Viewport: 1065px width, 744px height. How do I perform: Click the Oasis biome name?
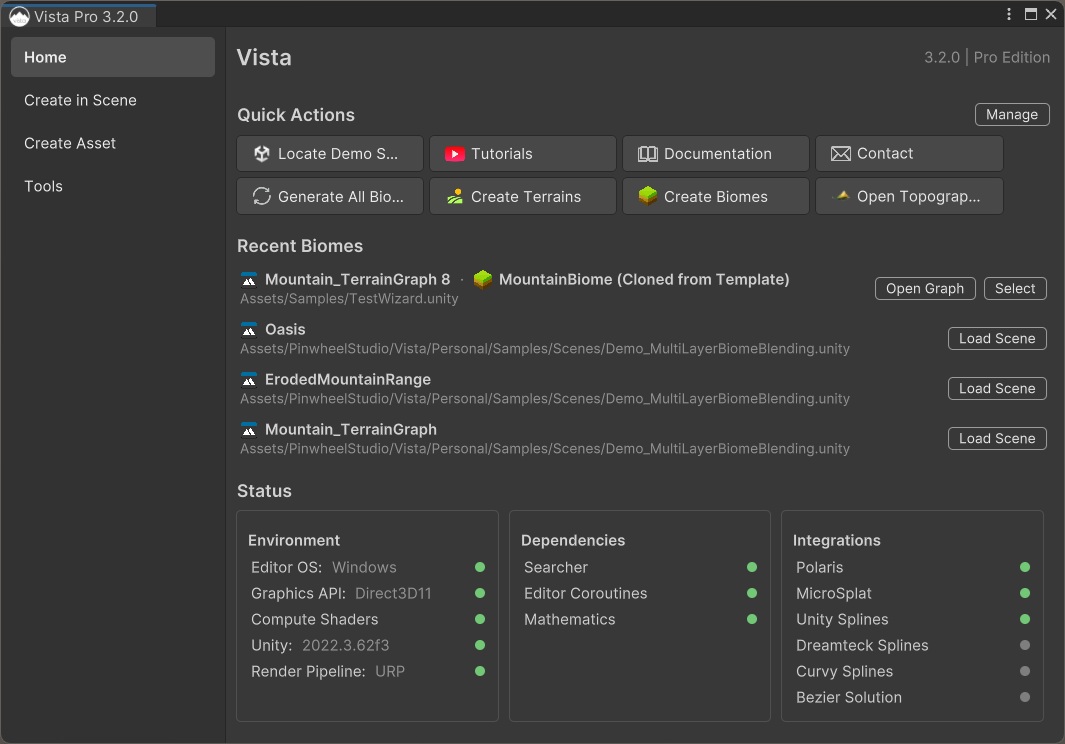(285, 330)
